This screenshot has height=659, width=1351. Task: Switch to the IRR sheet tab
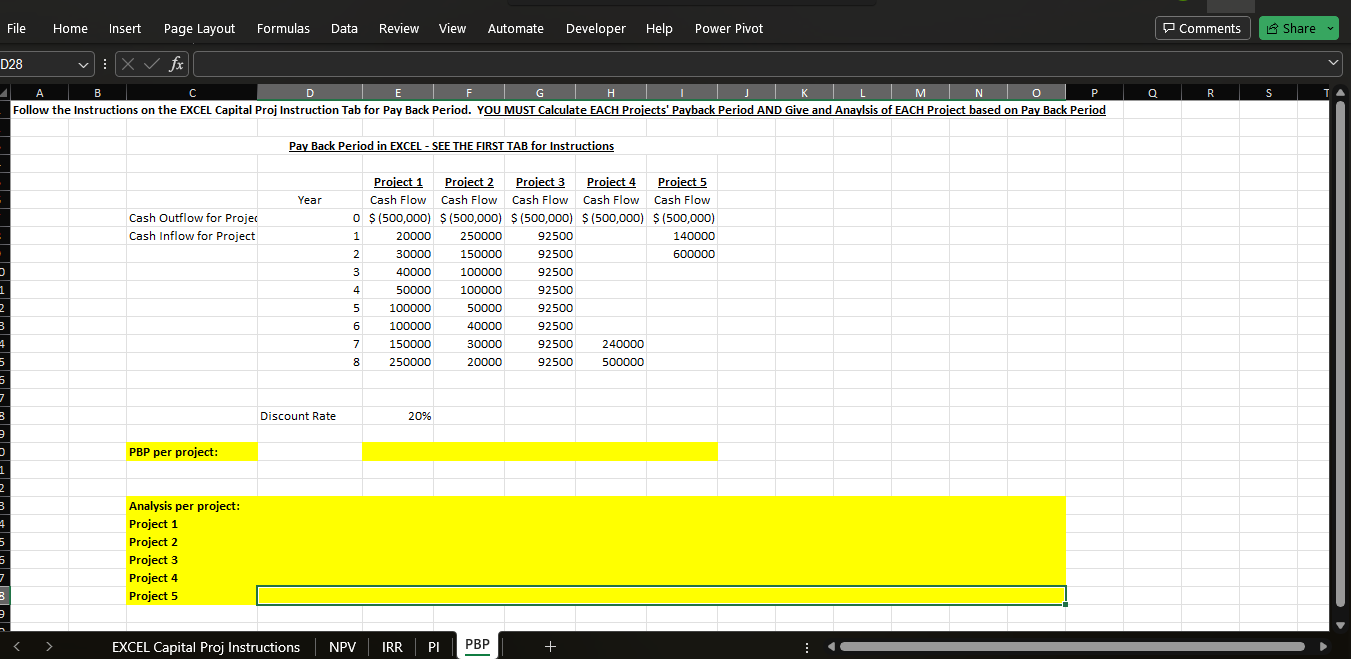tap(392, 646)
